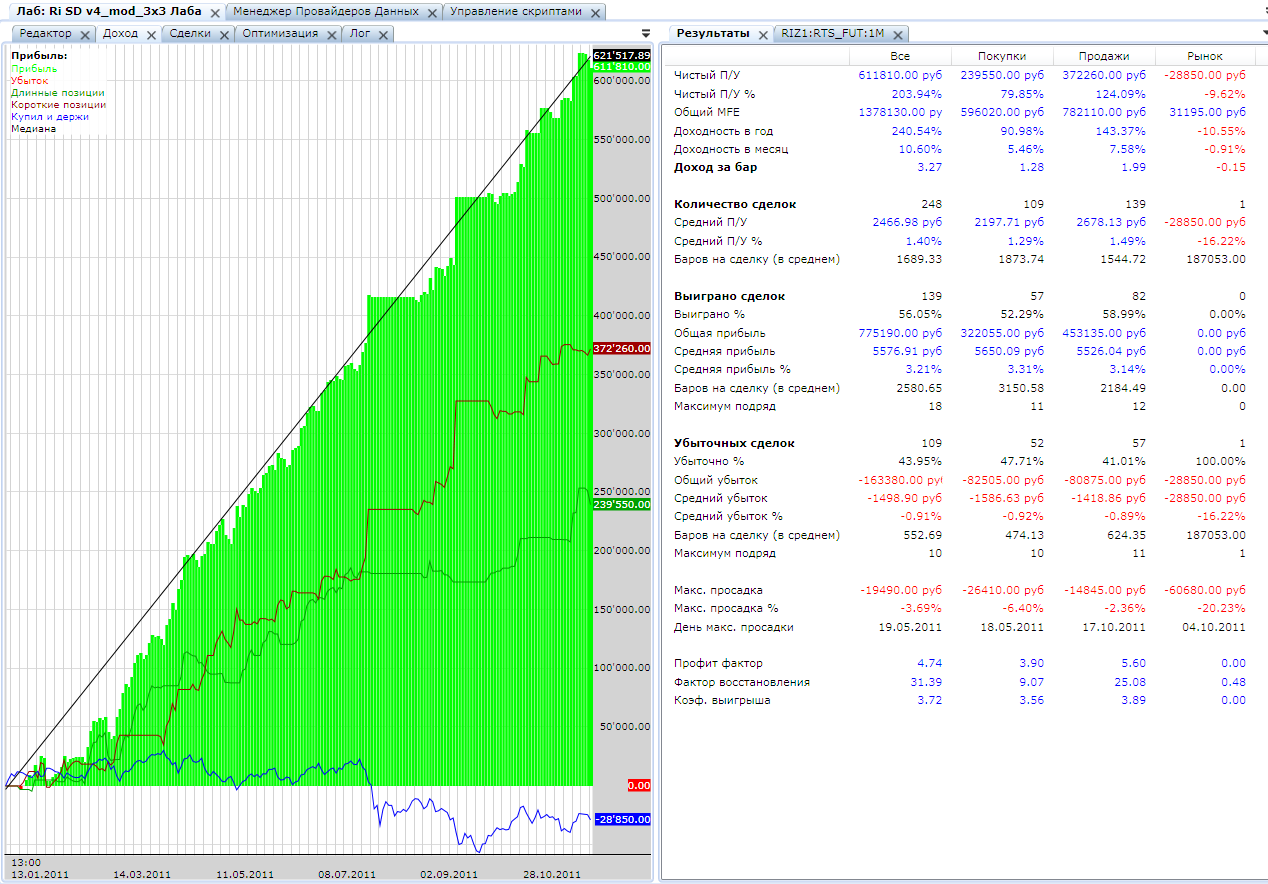Click the red 372'260.00 value marker
Viewport: 1268px width, 884px height.
click(x=621, y=349)
